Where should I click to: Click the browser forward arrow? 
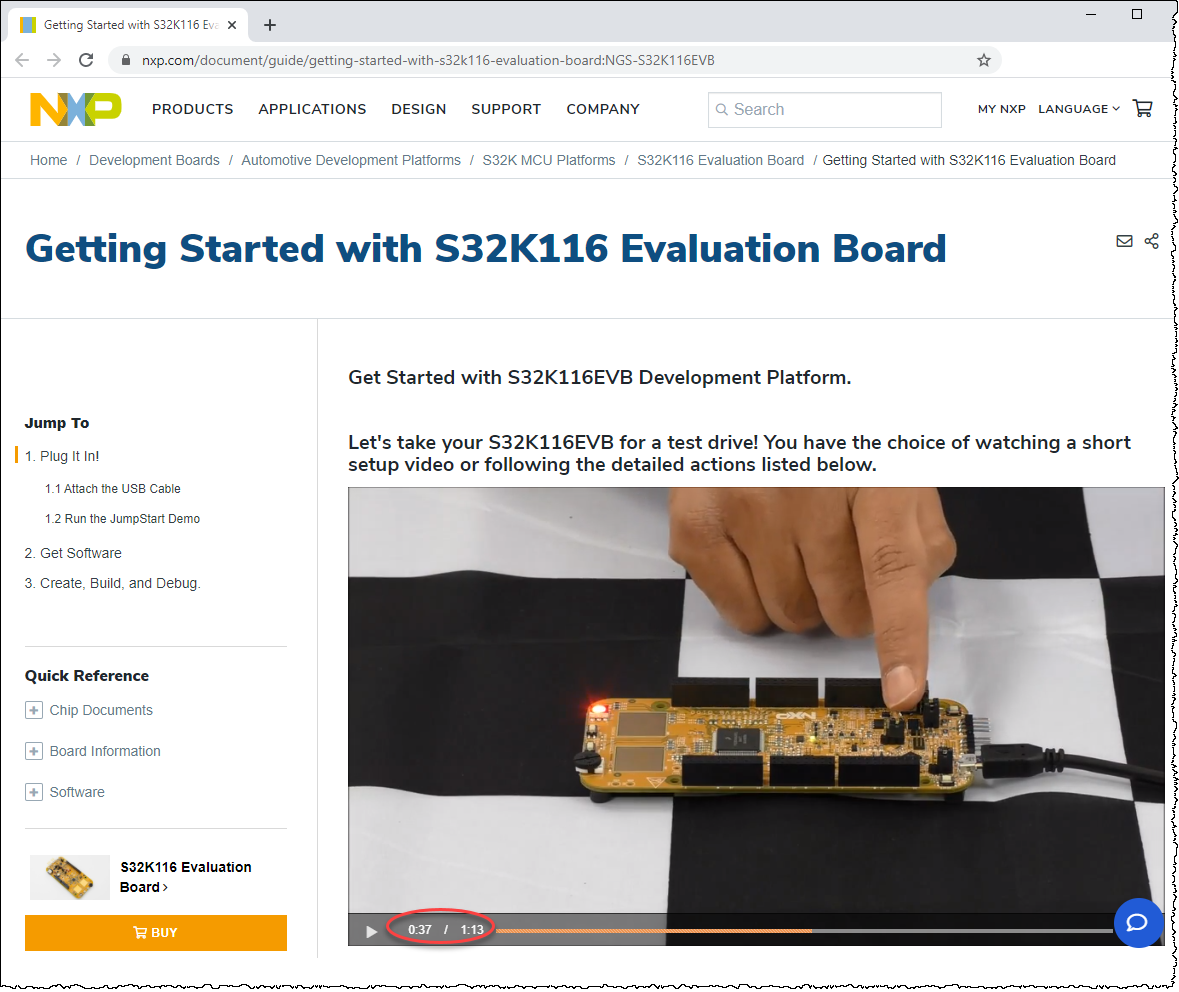(x=54, y=60)
